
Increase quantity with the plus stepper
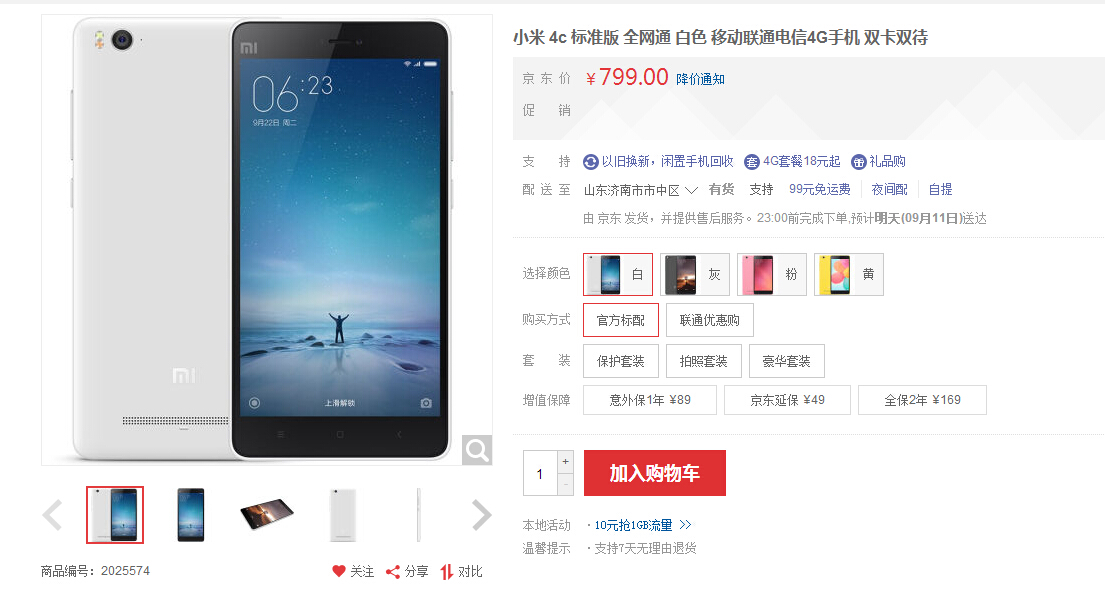[x=565, y=461]
